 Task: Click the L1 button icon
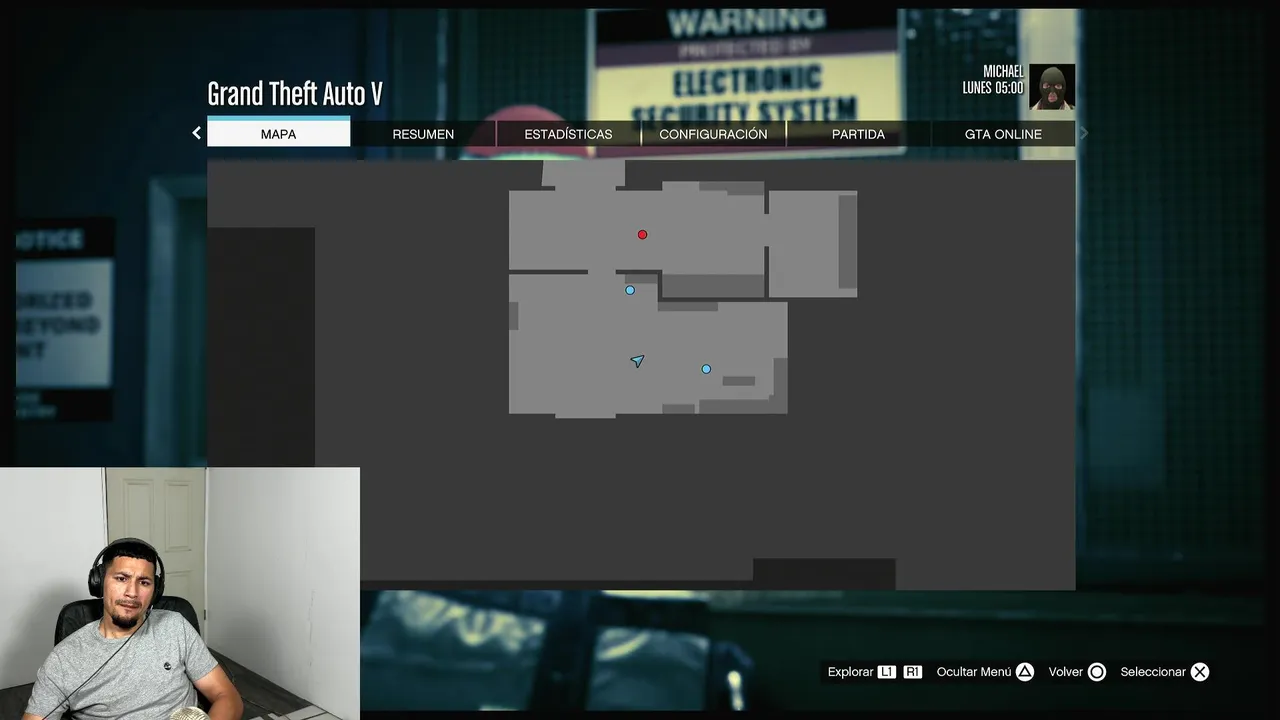[887, 672]
